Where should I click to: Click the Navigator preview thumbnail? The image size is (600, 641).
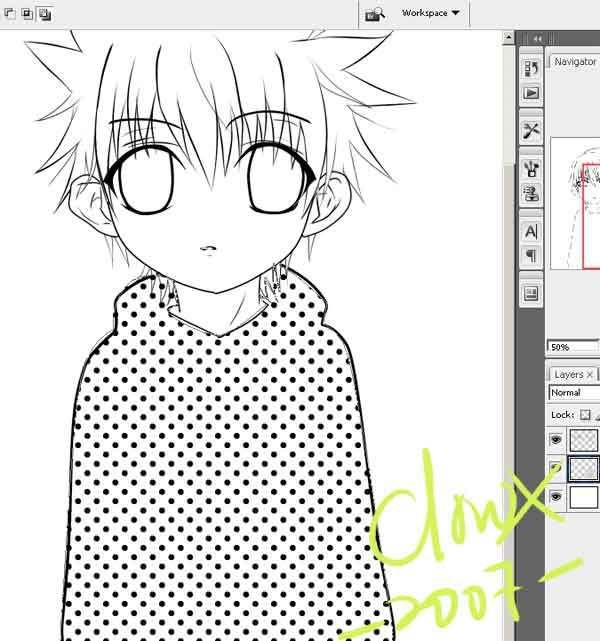[575, 203]
